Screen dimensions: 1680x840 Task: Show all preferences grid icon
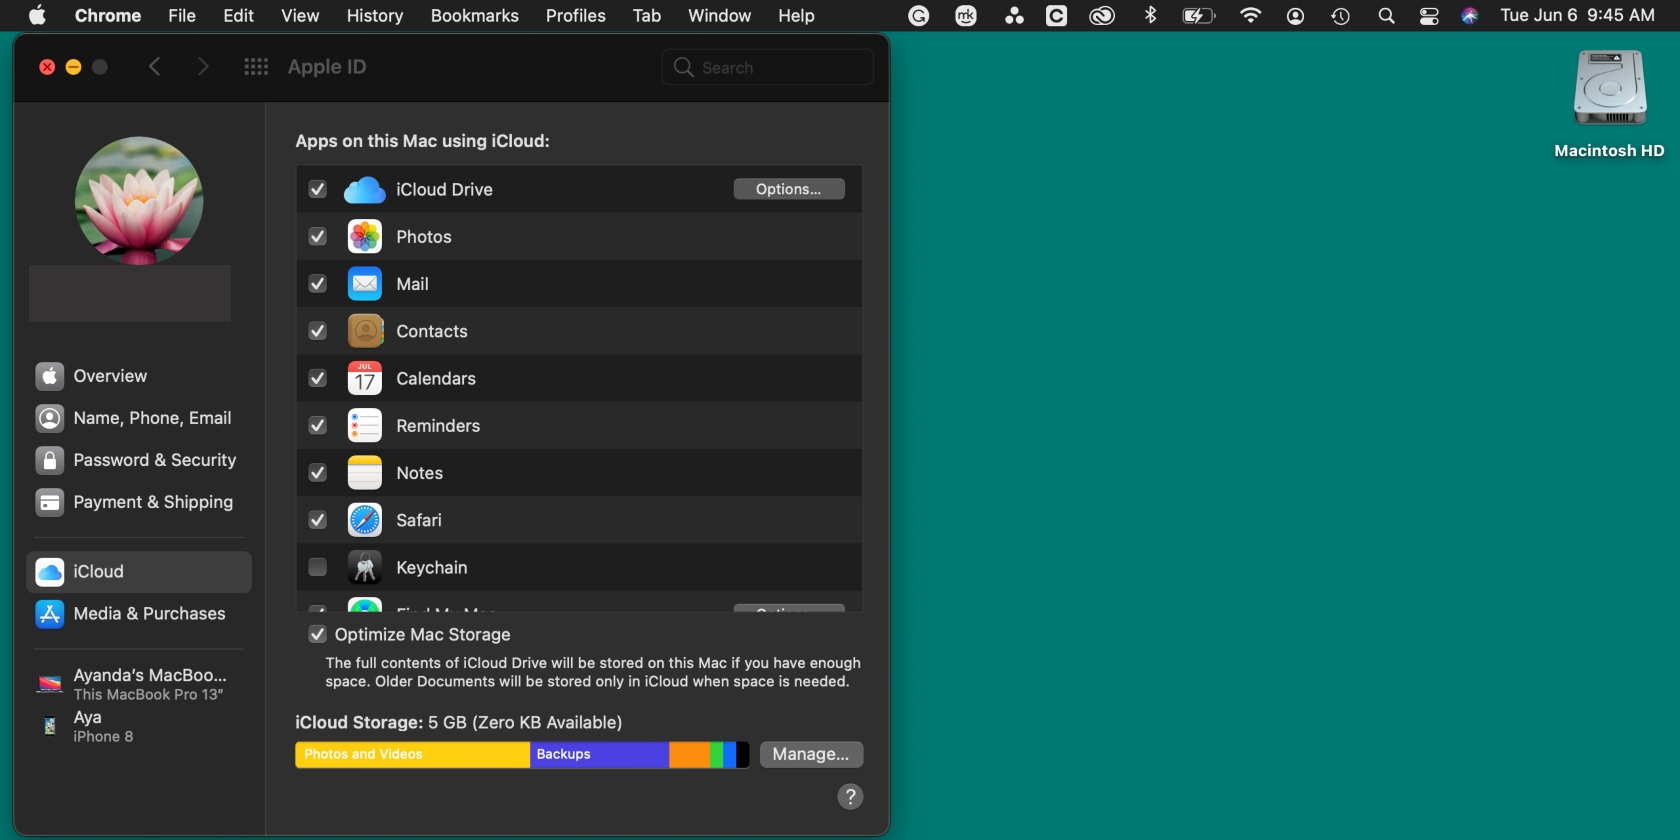256,67
